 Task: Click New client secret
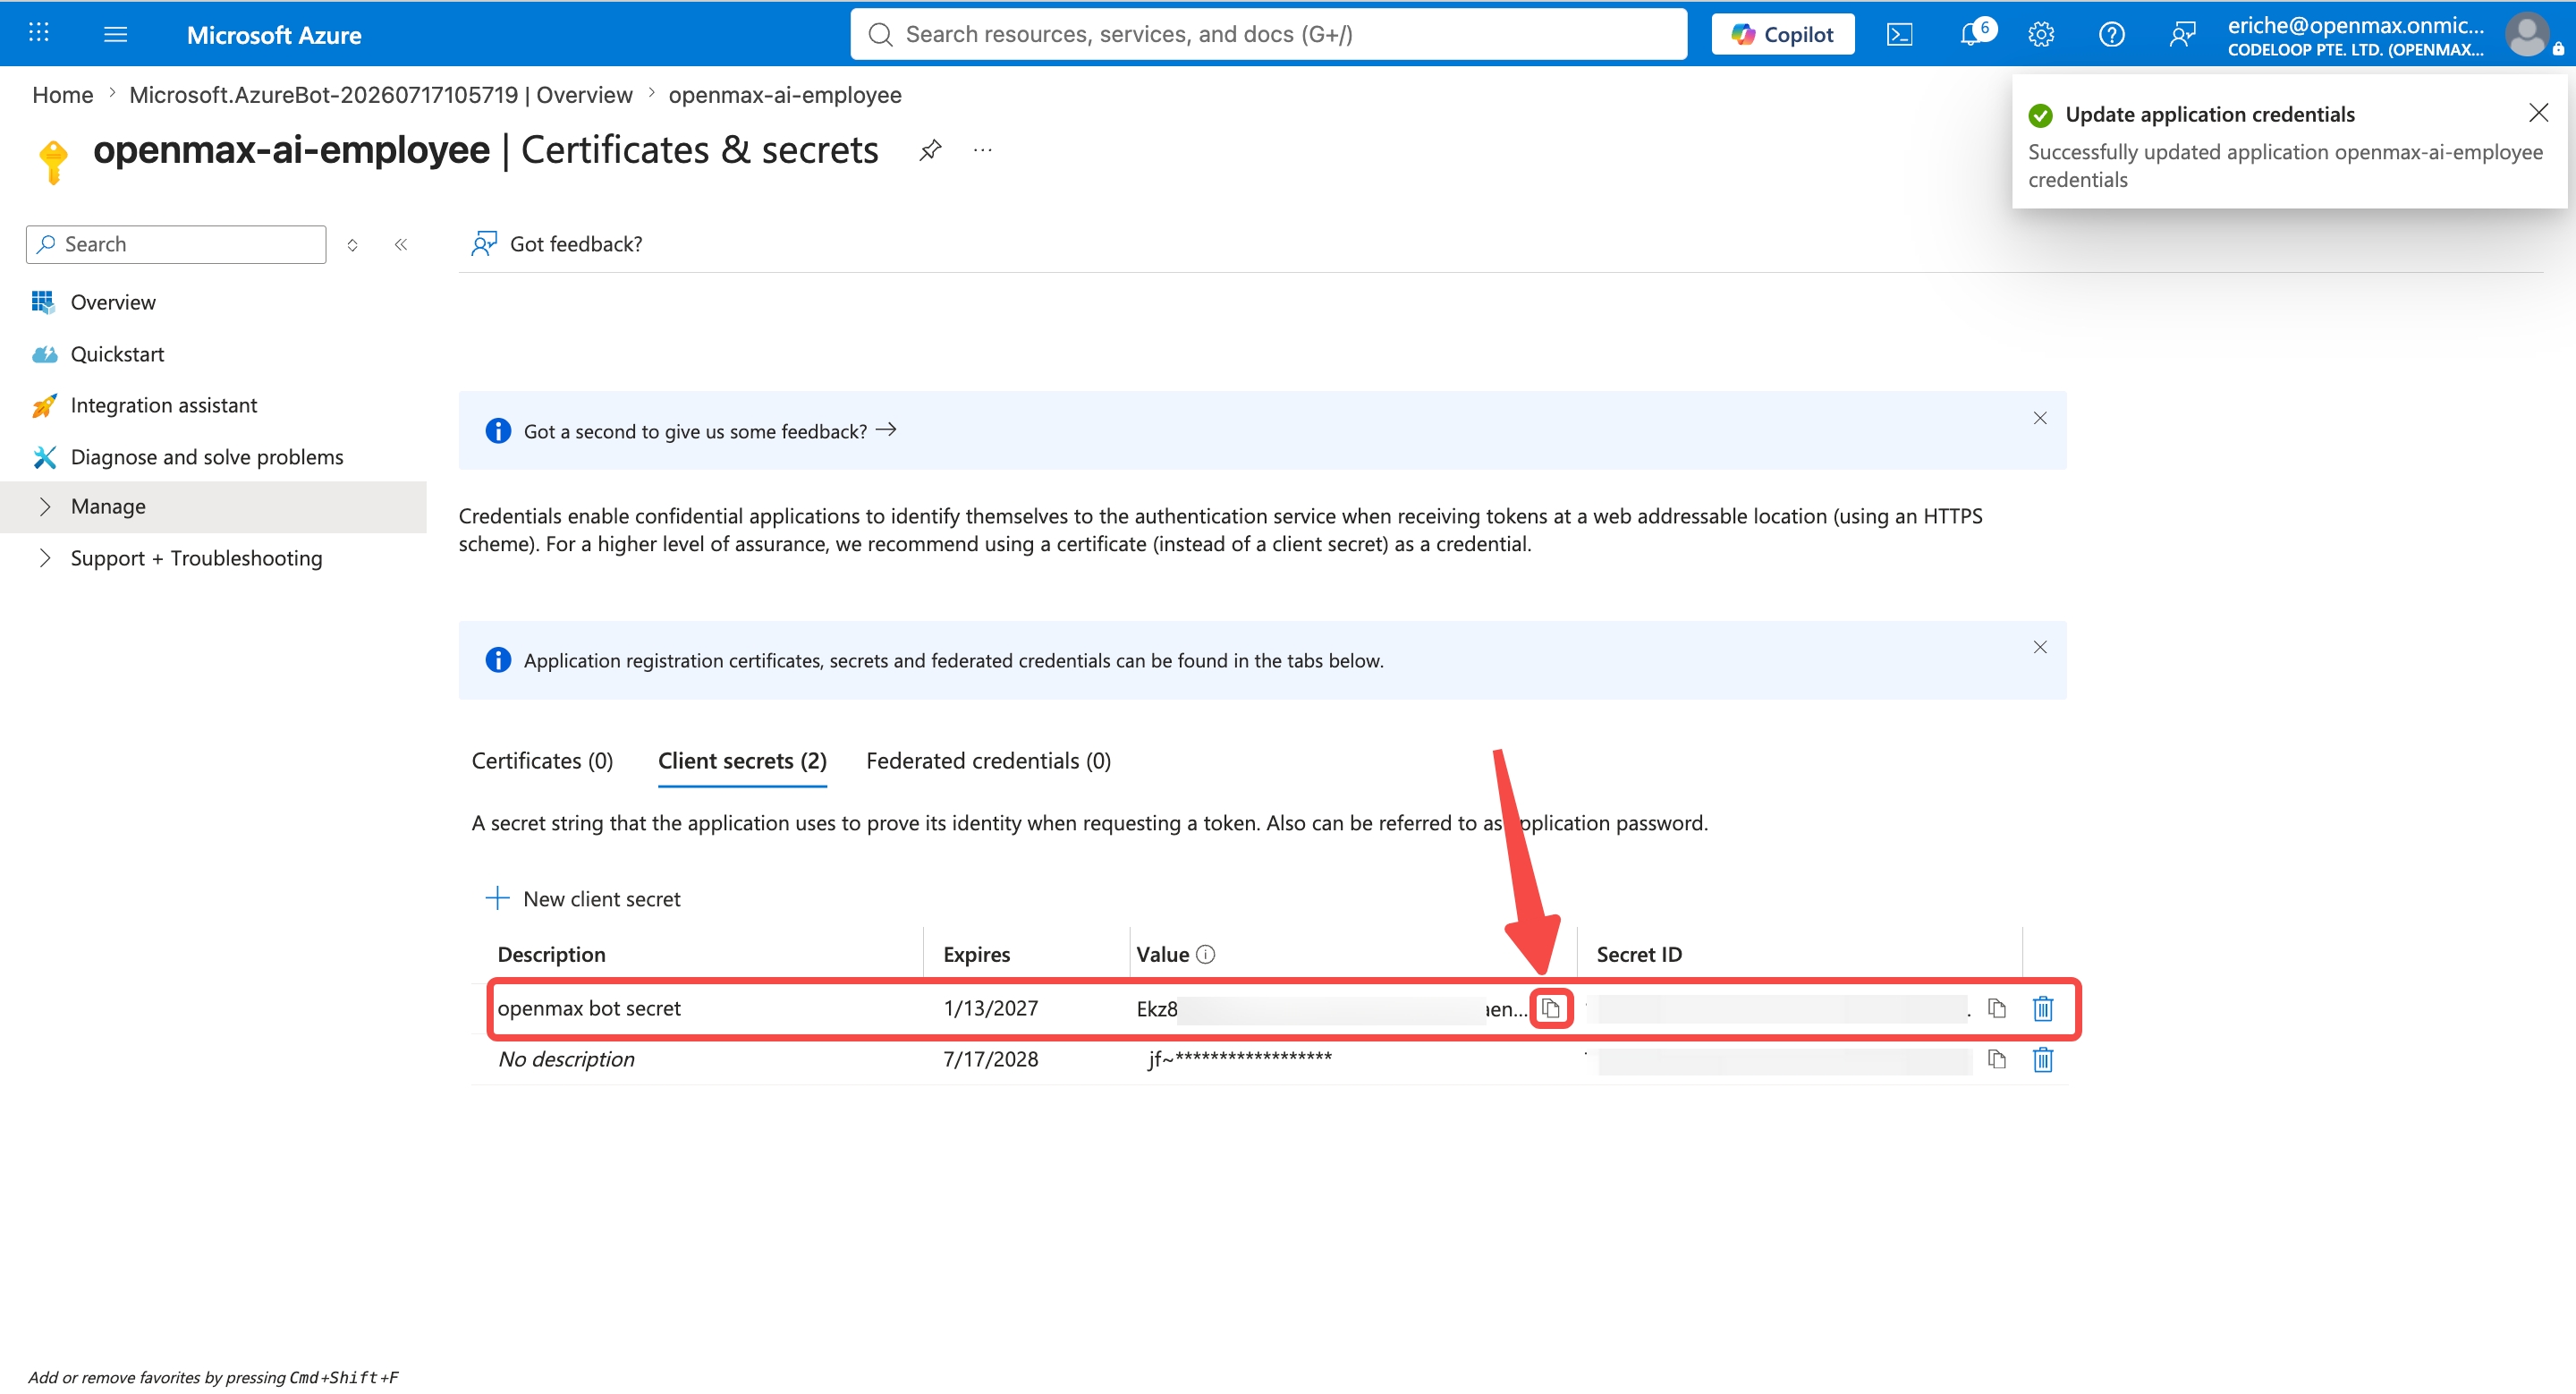(x=583, y=898)
